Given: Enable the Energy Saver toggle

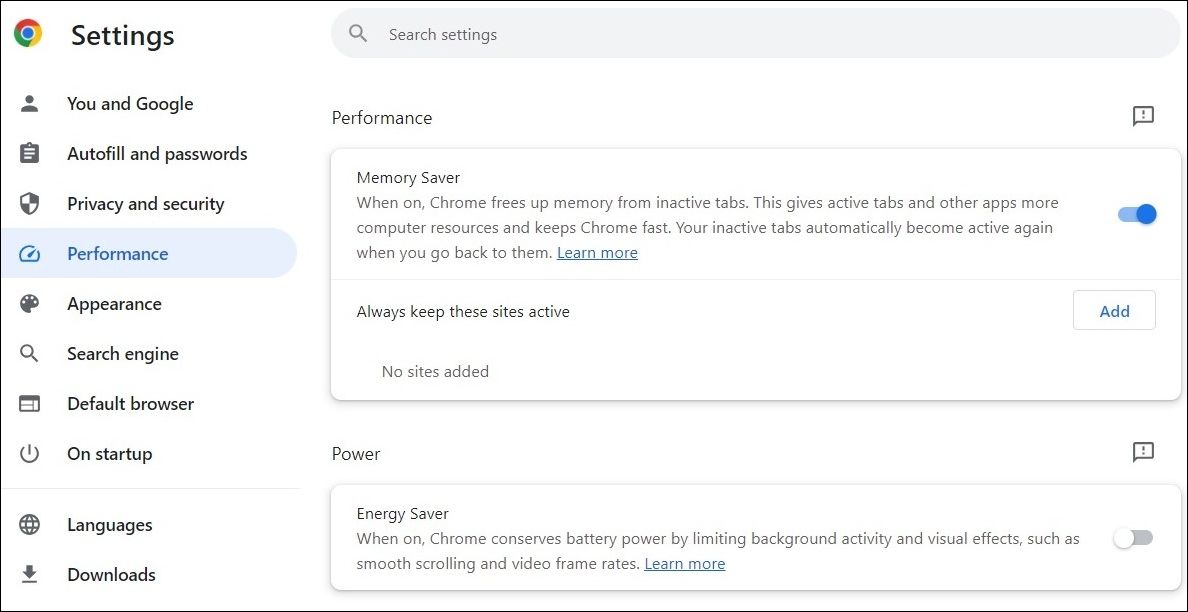Looking at the screenshot, I should coord(1133,537).
